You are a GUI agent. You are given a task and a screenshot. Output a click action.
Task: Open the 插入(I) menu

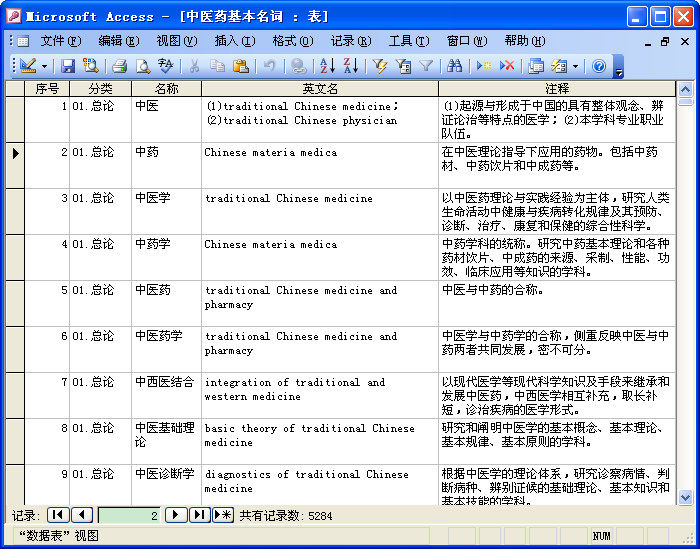[x=235, y=41]
